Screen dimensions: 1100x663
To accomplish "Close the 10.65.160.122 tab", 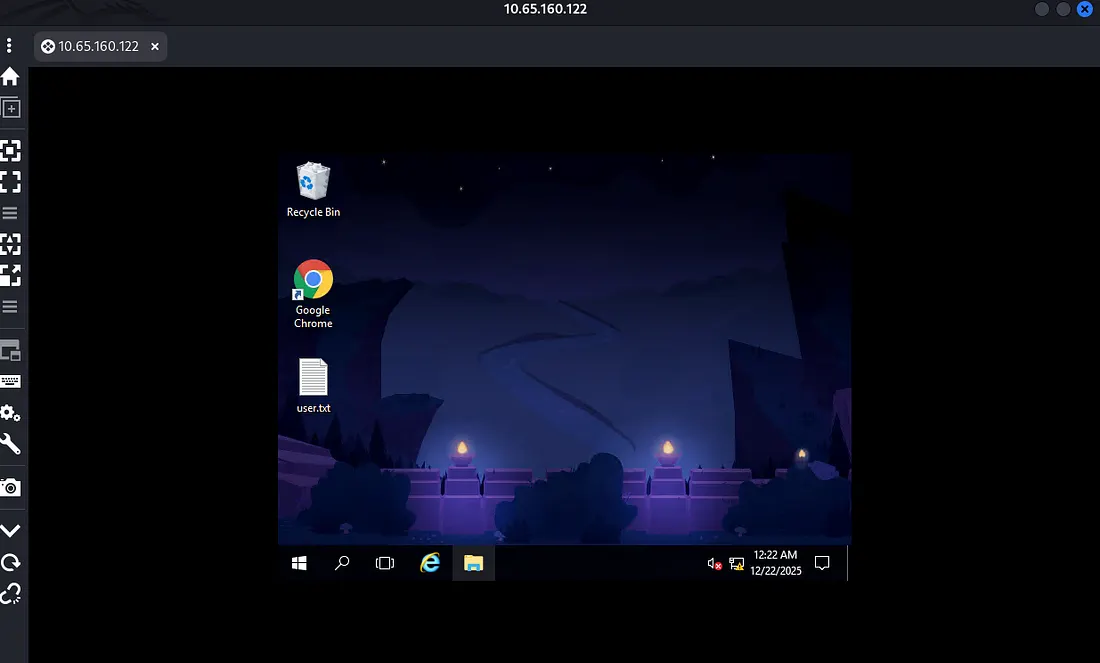I will [x=155, y=47].
